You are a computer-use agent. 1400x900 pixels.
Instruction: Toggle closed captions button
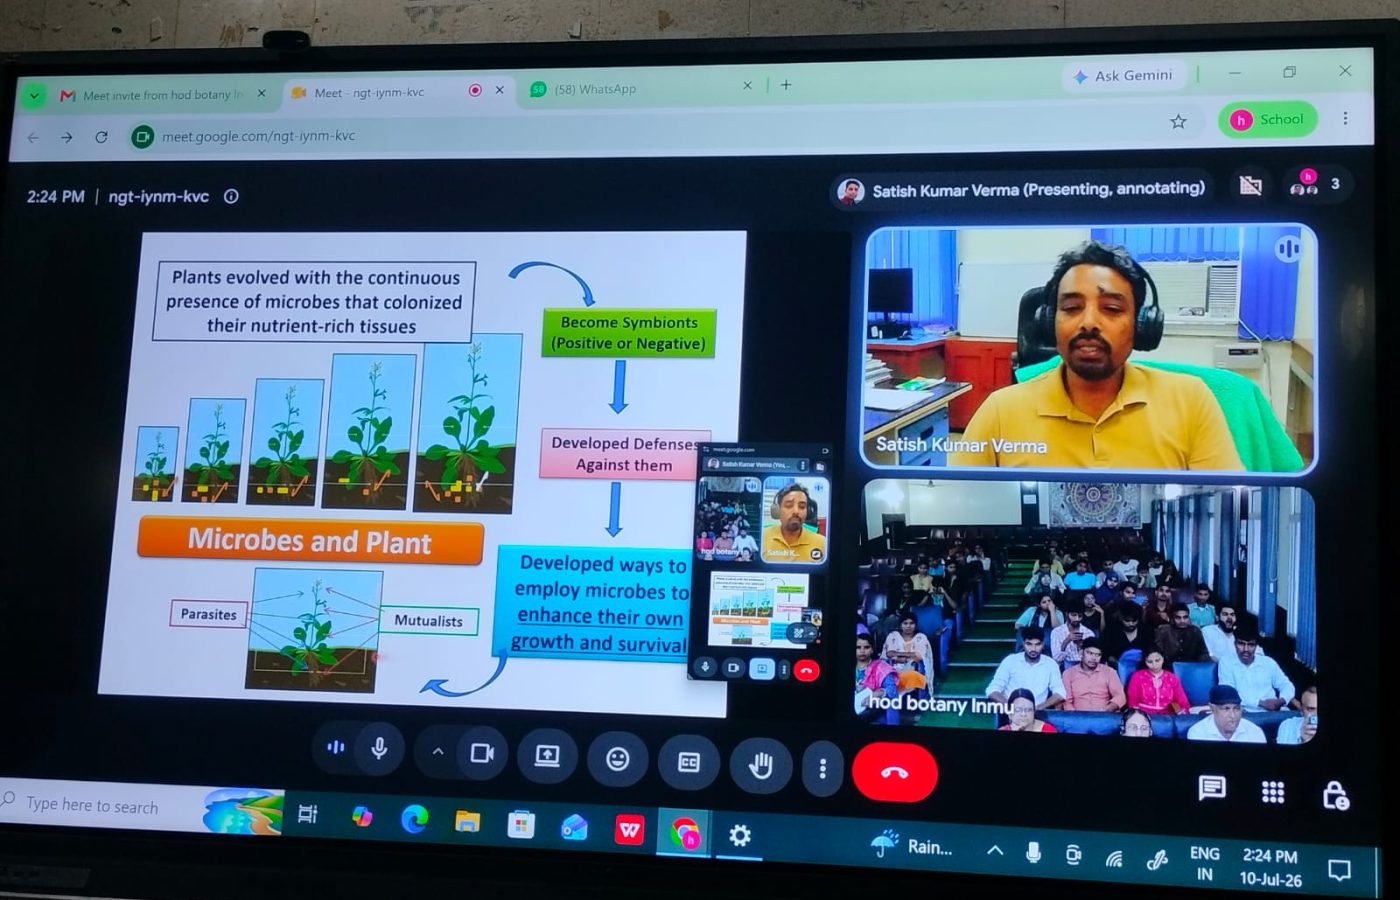[689, 762]
